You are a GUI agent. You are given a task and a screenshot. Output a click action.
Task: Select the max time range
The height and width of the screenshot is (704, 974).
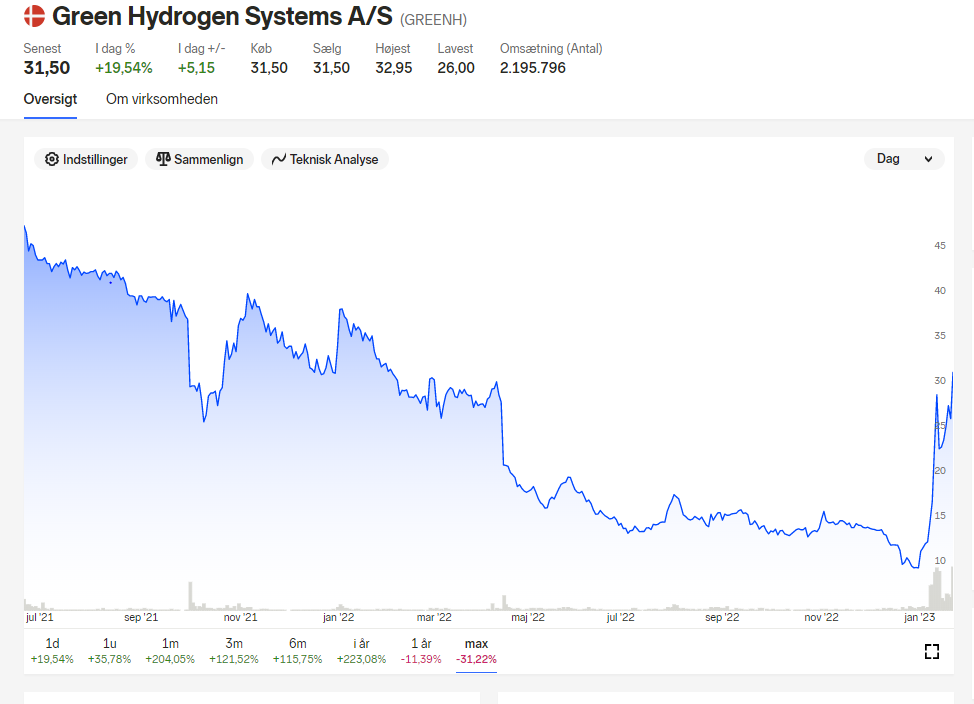coord(476,651)
